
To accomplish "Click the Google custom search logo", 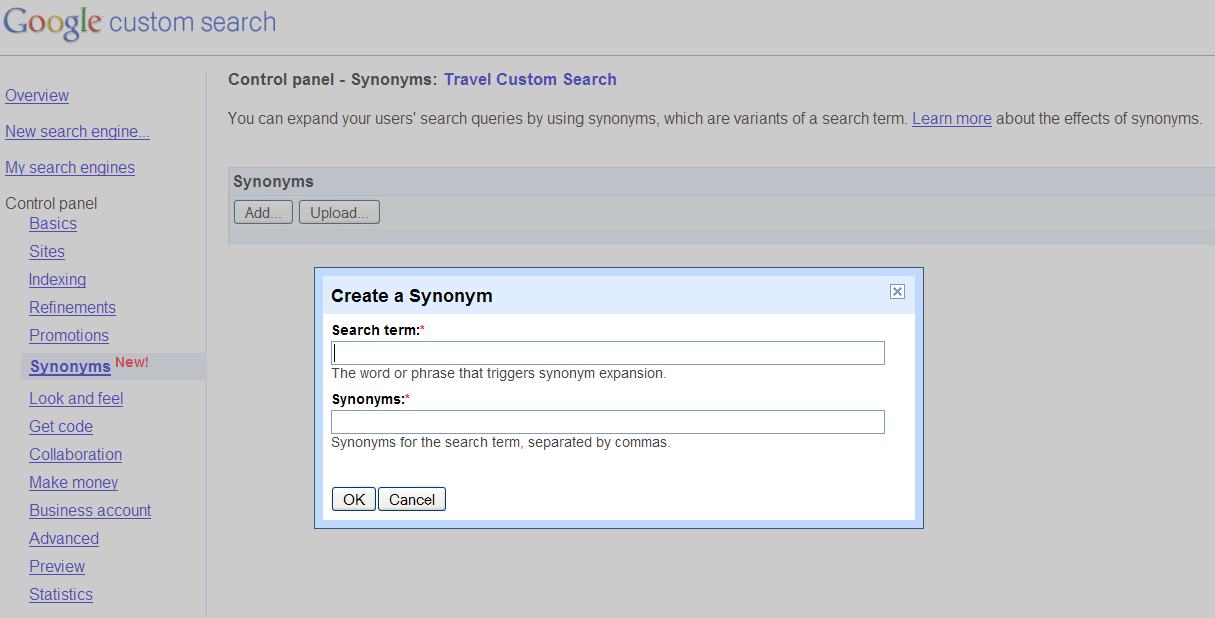I will tap(139, 22).
